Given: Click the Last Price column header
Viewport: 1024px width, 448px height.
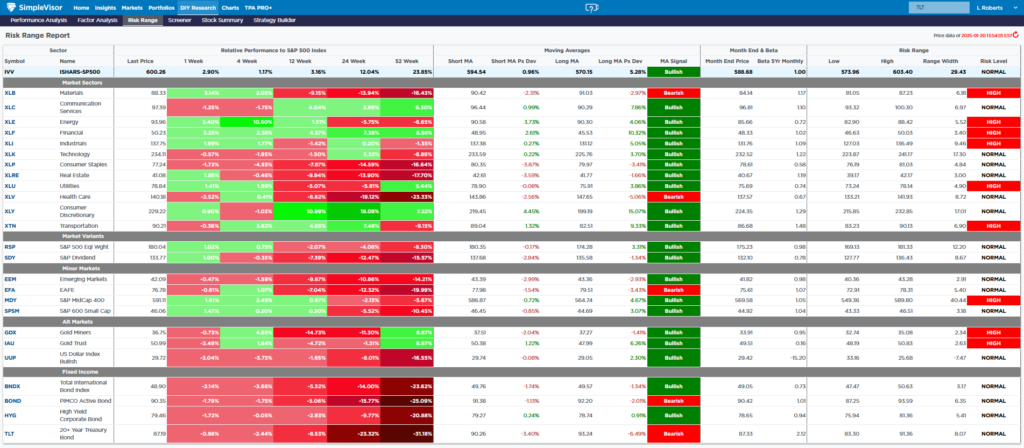Looking at the screenshot, I should click(x=140, y=61).
